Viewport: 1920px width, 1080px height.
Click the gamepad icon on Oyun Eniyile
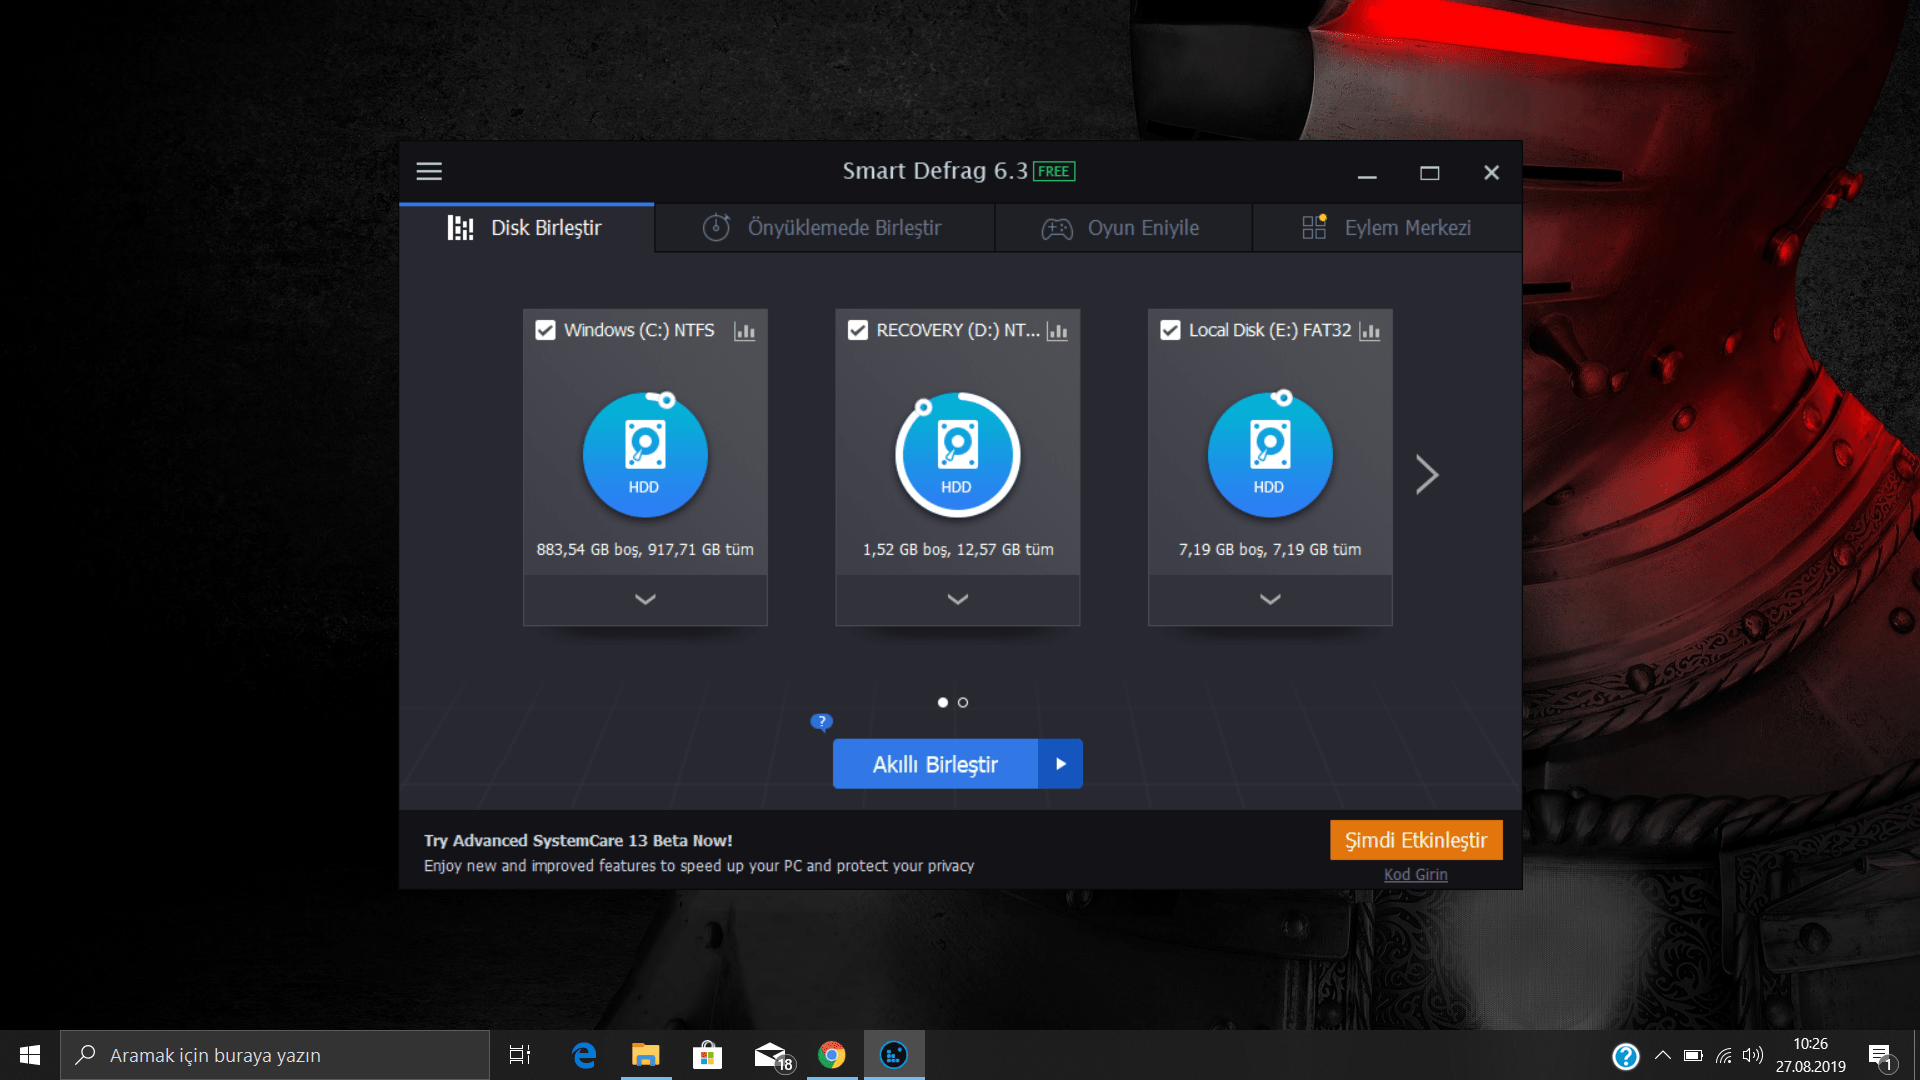[x=1056, y=227]
